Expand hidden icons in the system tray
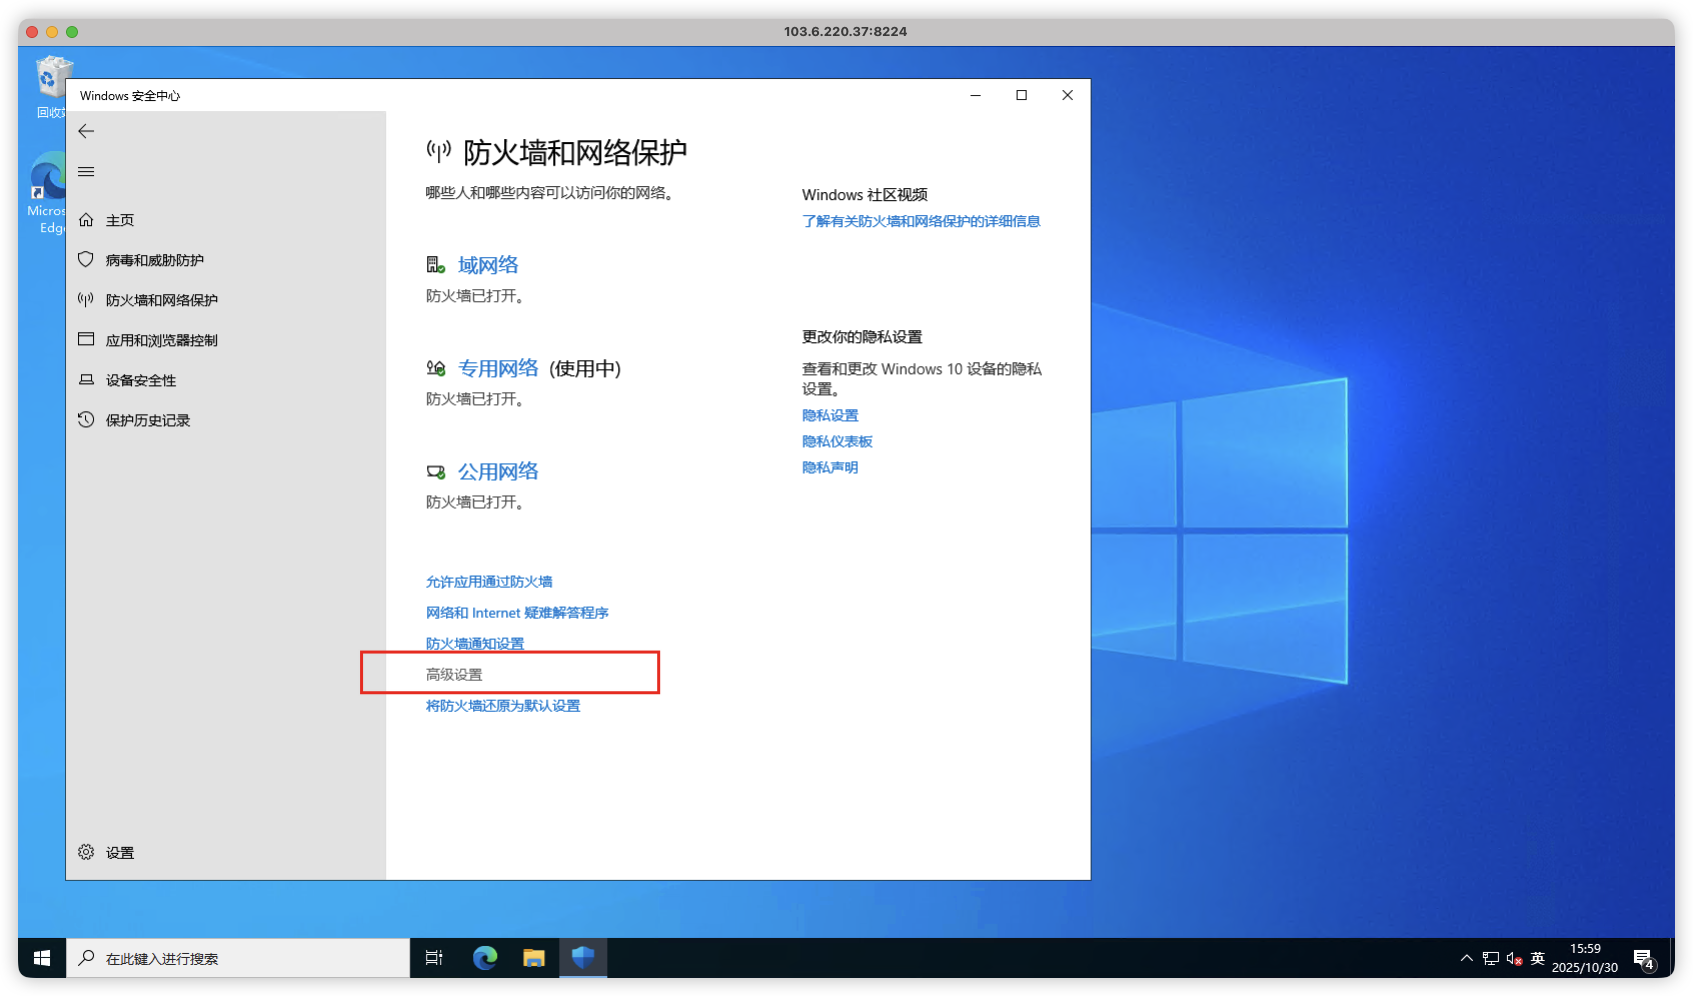Screen dimensions: 1693x996 [1465, 957]
